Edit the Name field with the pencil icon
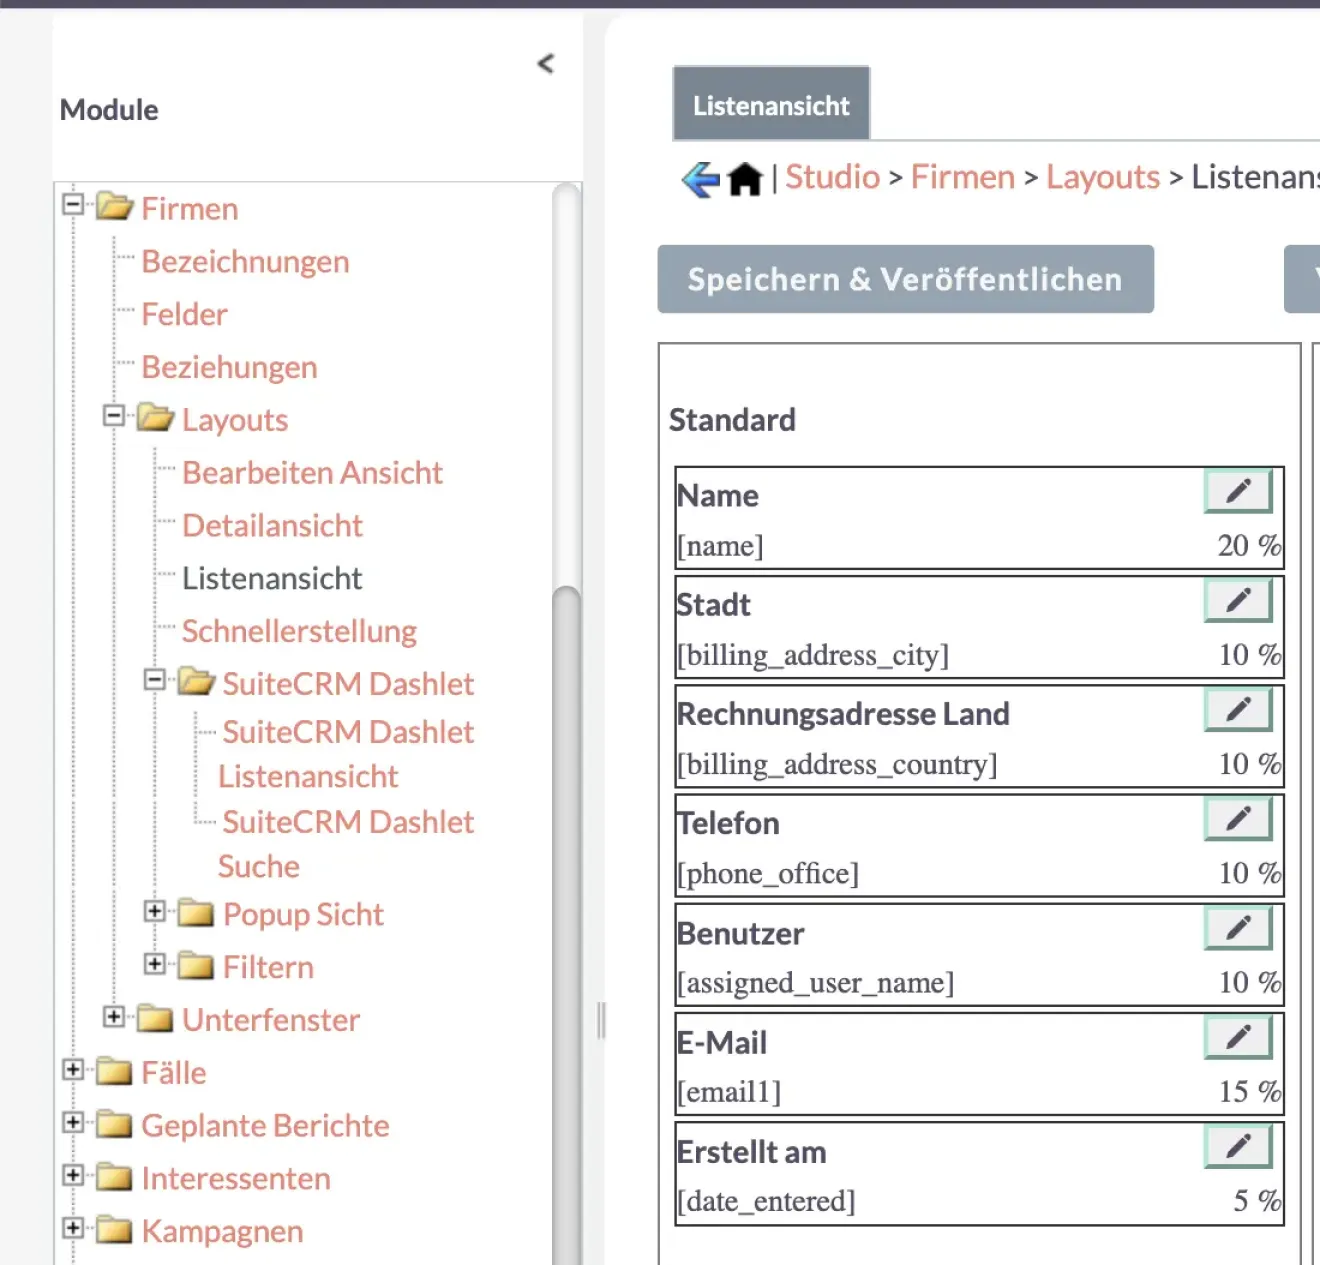The height and width of the screenshot is (1265, 1320). pyautogui.click(x=1238, y=490)
